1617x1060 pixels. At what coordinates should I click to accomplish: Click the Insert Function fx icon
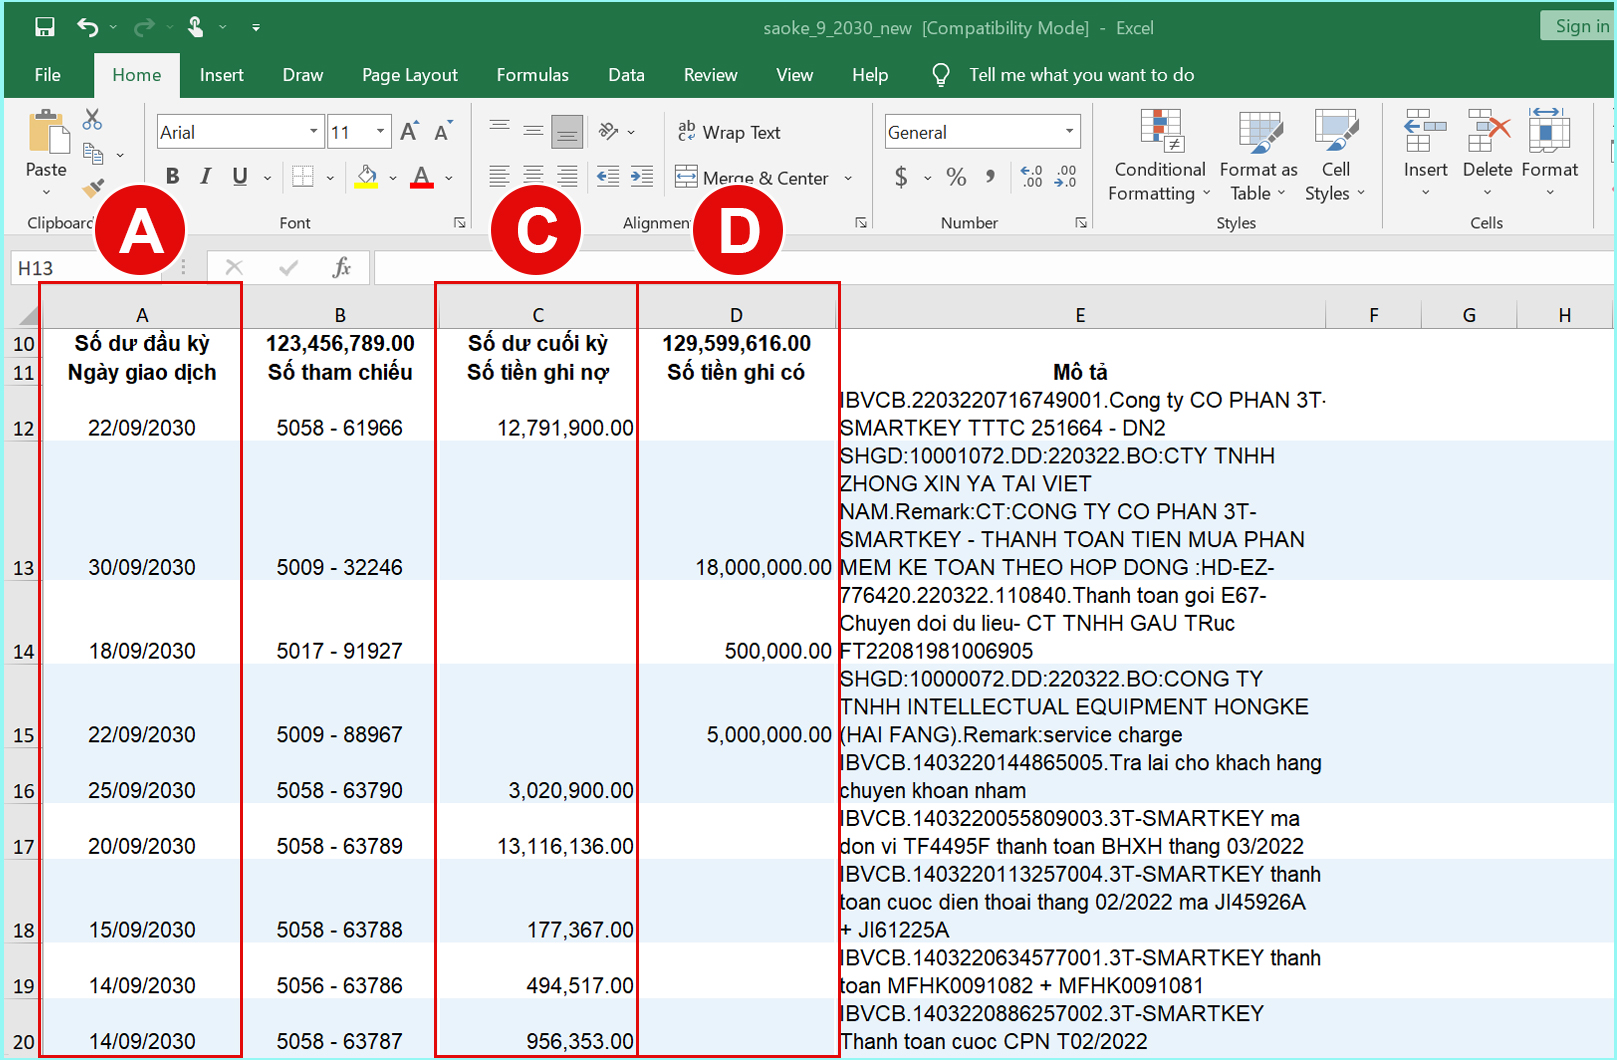341,267
